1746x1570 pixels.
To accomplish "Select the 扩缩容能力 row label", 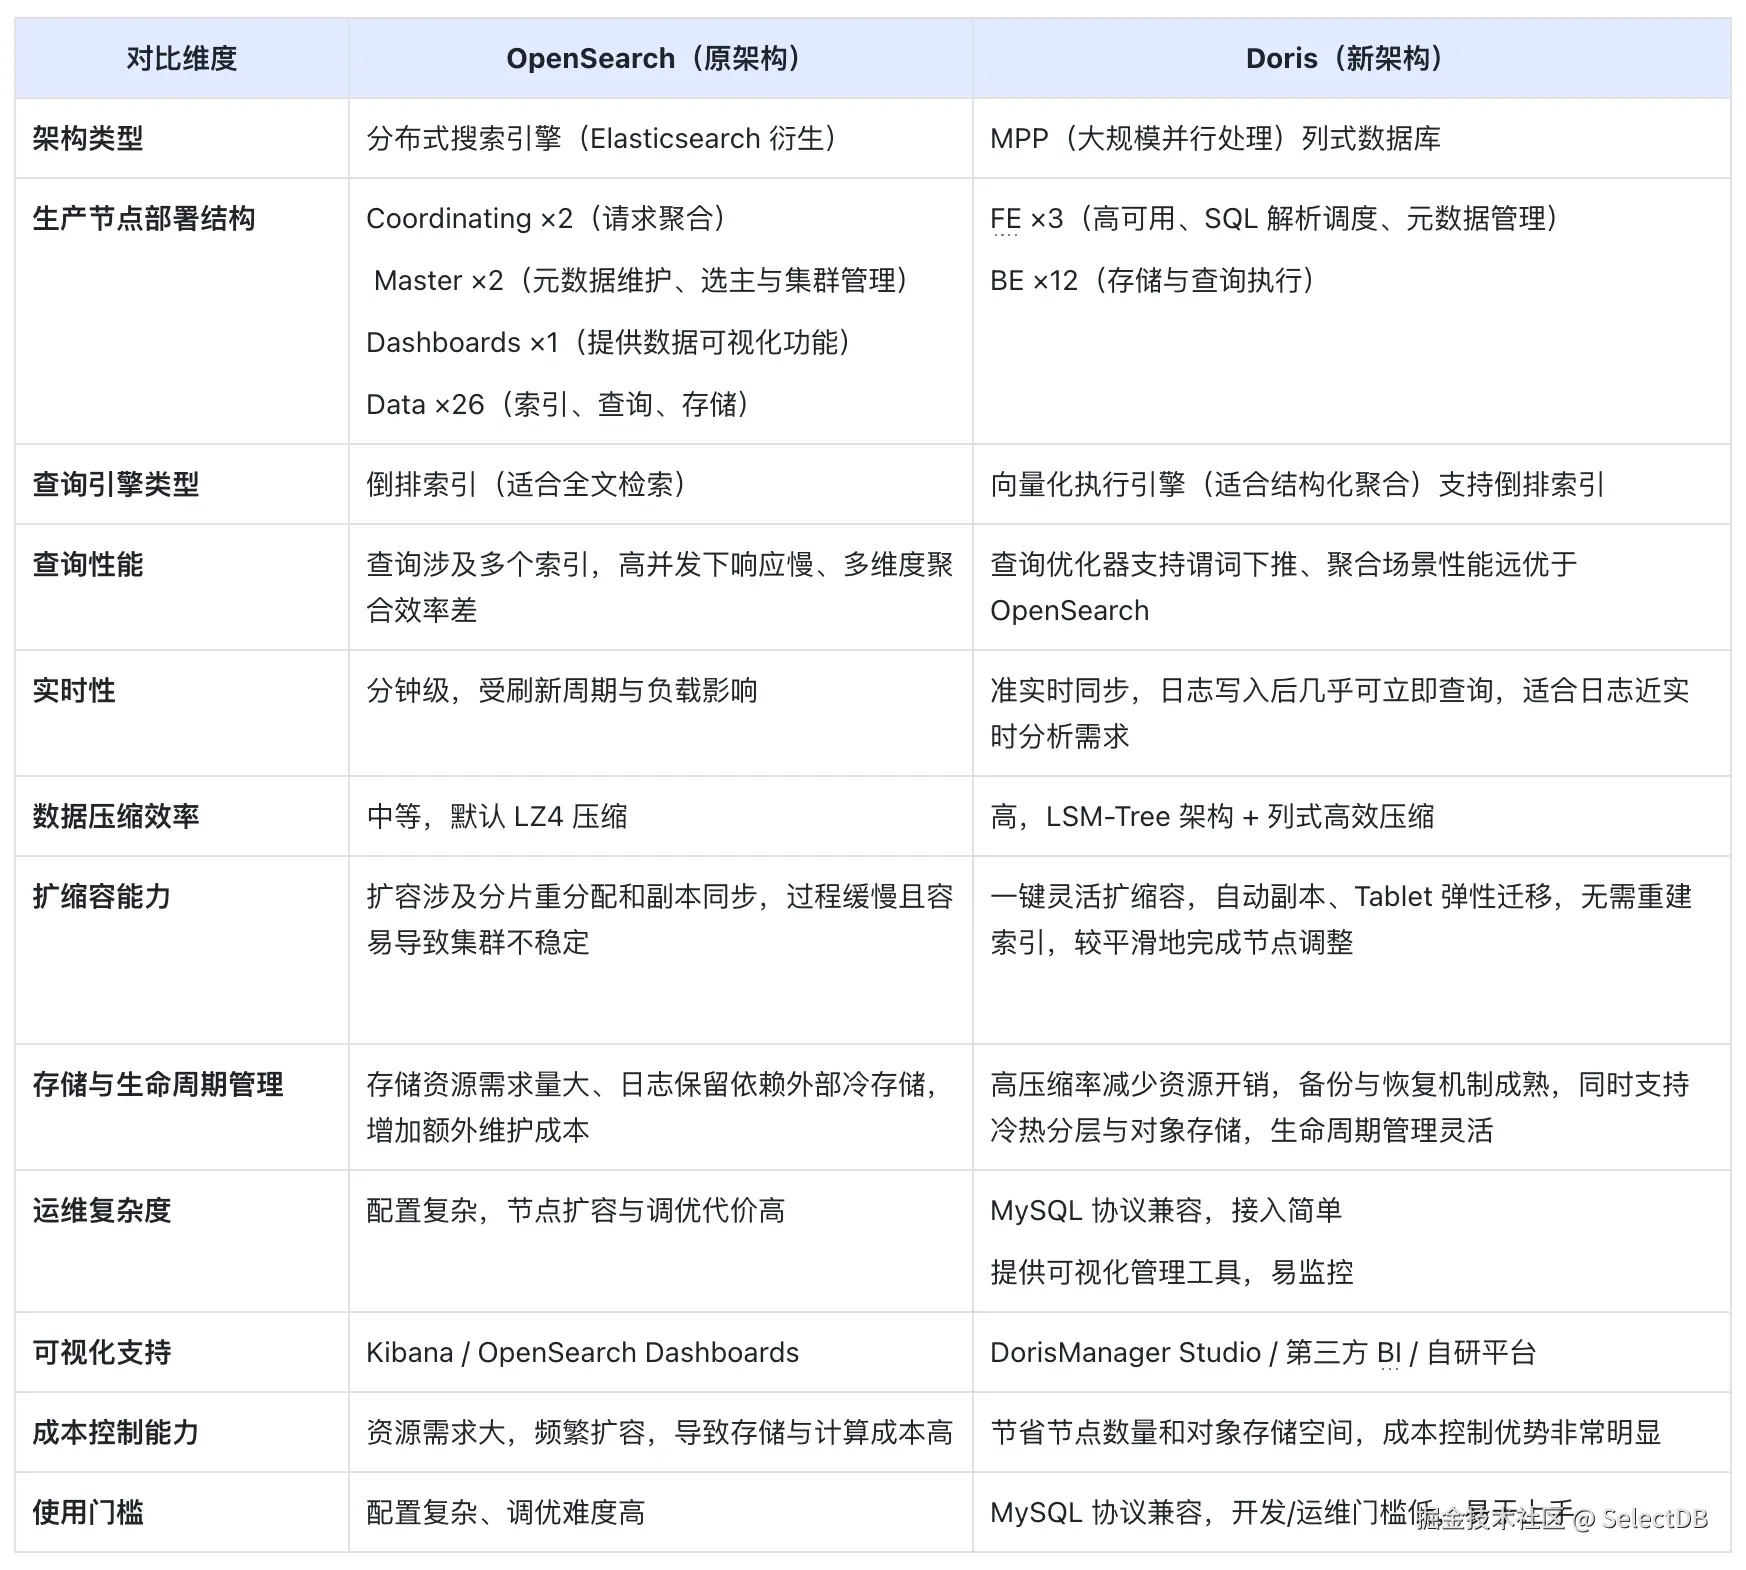I will [x=101, y=897].
